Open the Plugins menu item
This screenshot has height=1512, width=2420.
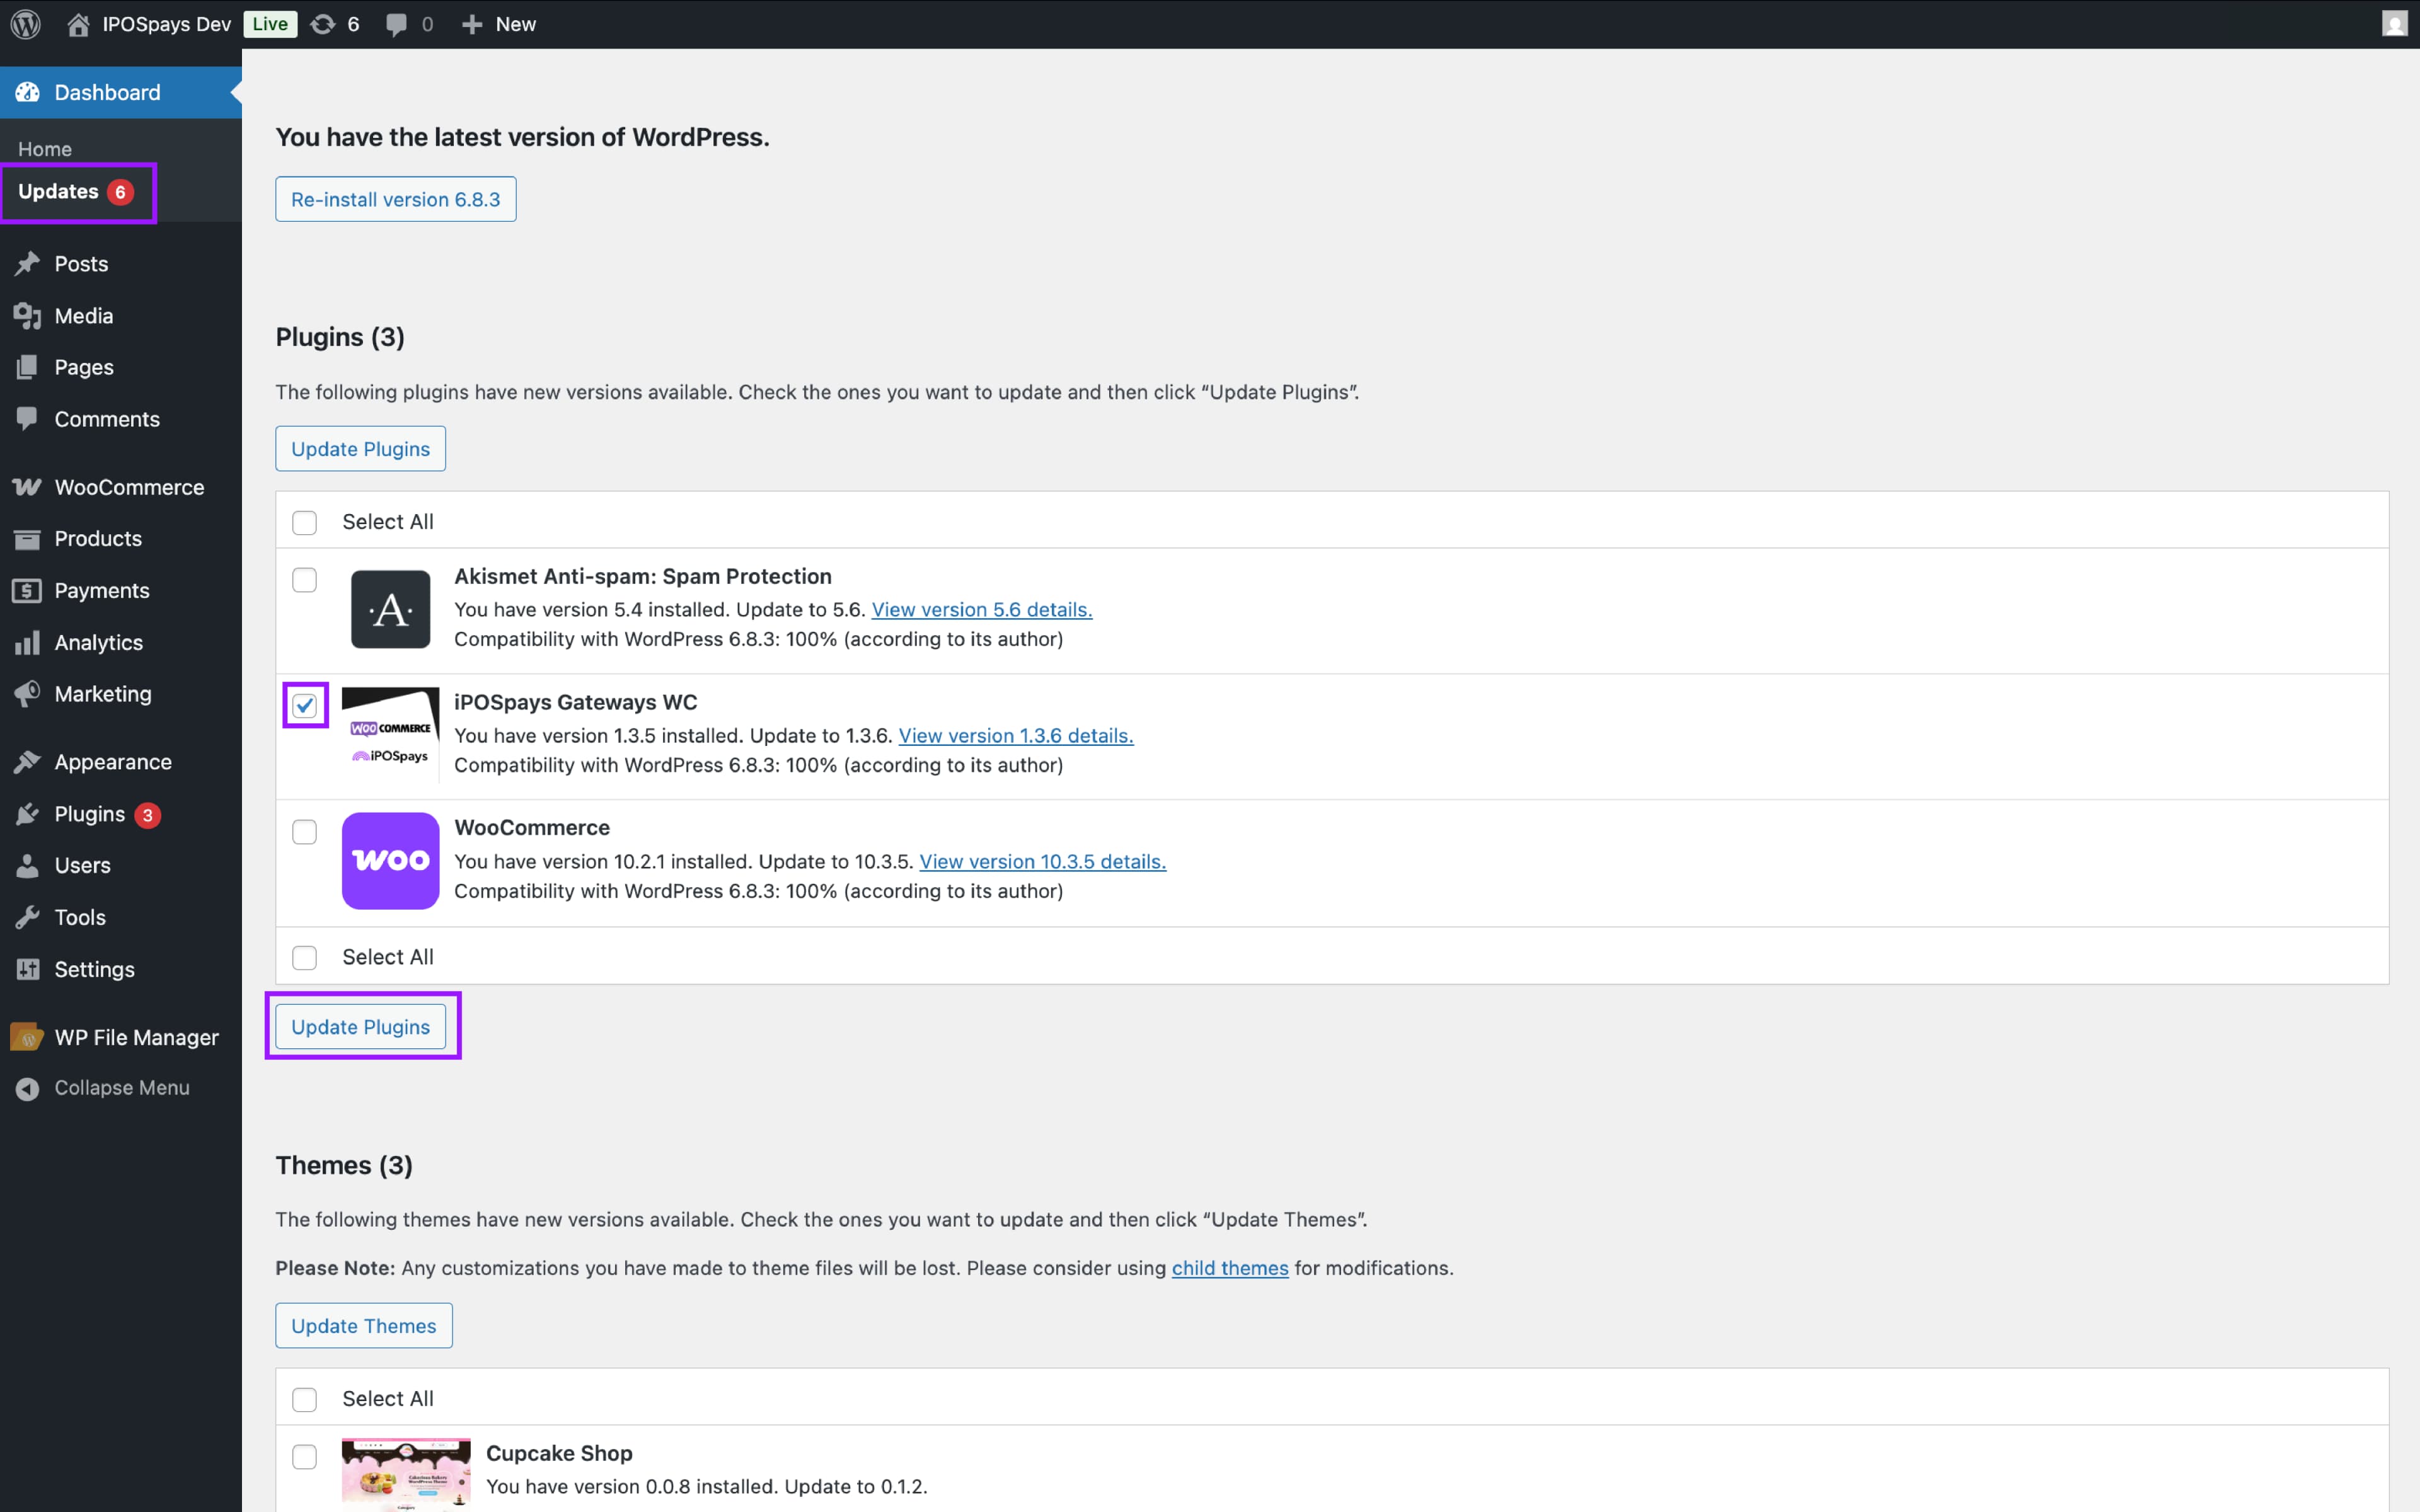coord(89,814)
